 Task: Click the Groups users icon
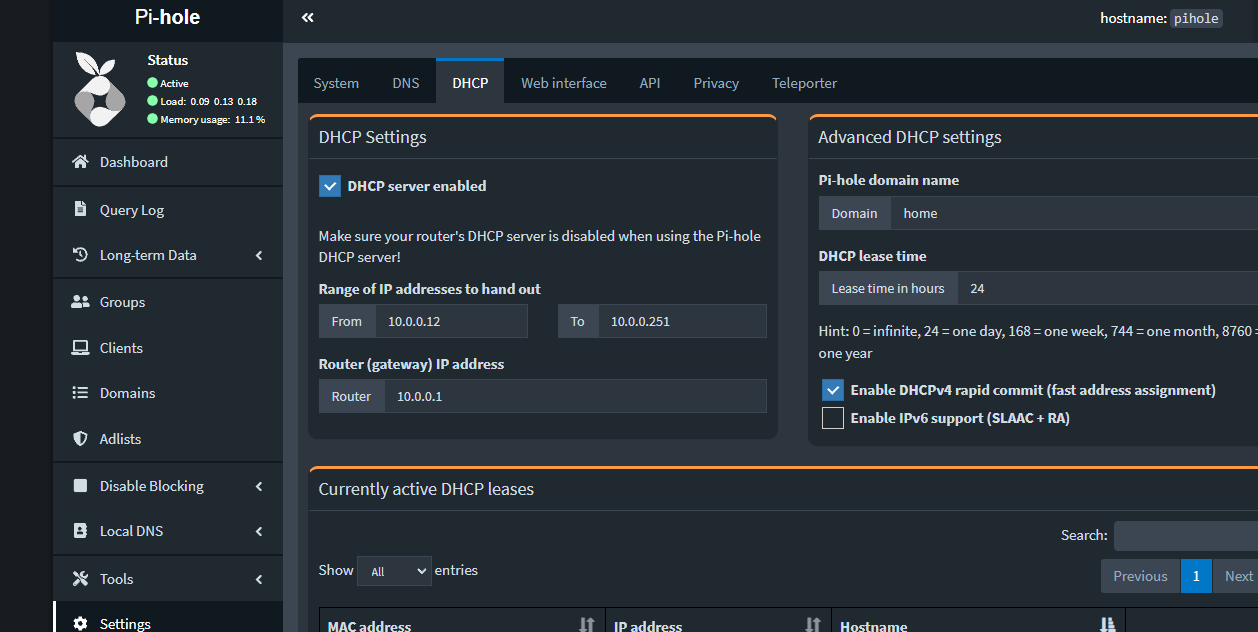(83, 301)
